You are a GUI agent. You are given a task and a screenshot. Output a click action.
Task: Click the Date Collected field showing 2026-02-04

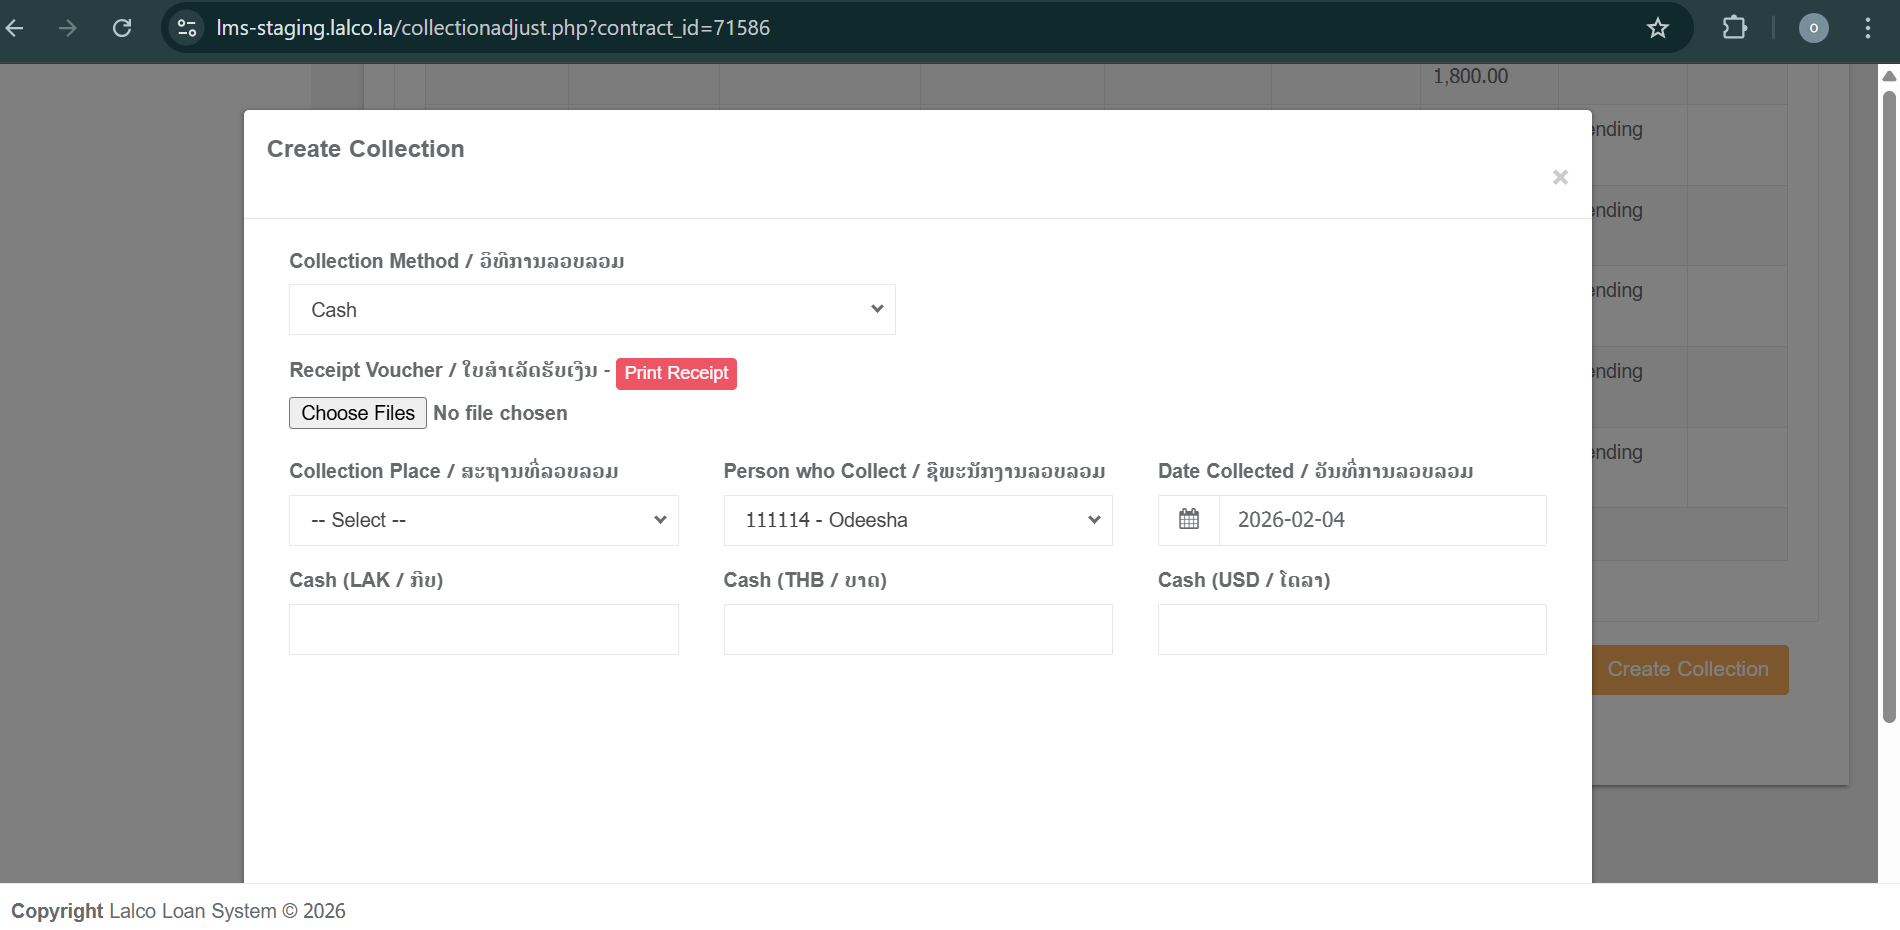pyautogui.click(x=1382, y=520)
